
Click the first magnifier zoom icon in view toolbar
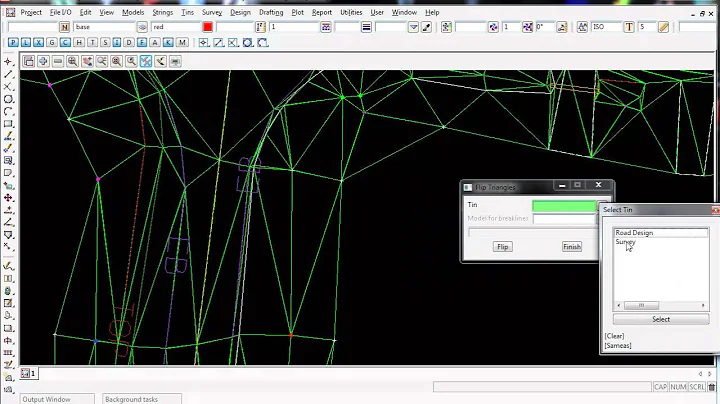(x=73, y=61)
